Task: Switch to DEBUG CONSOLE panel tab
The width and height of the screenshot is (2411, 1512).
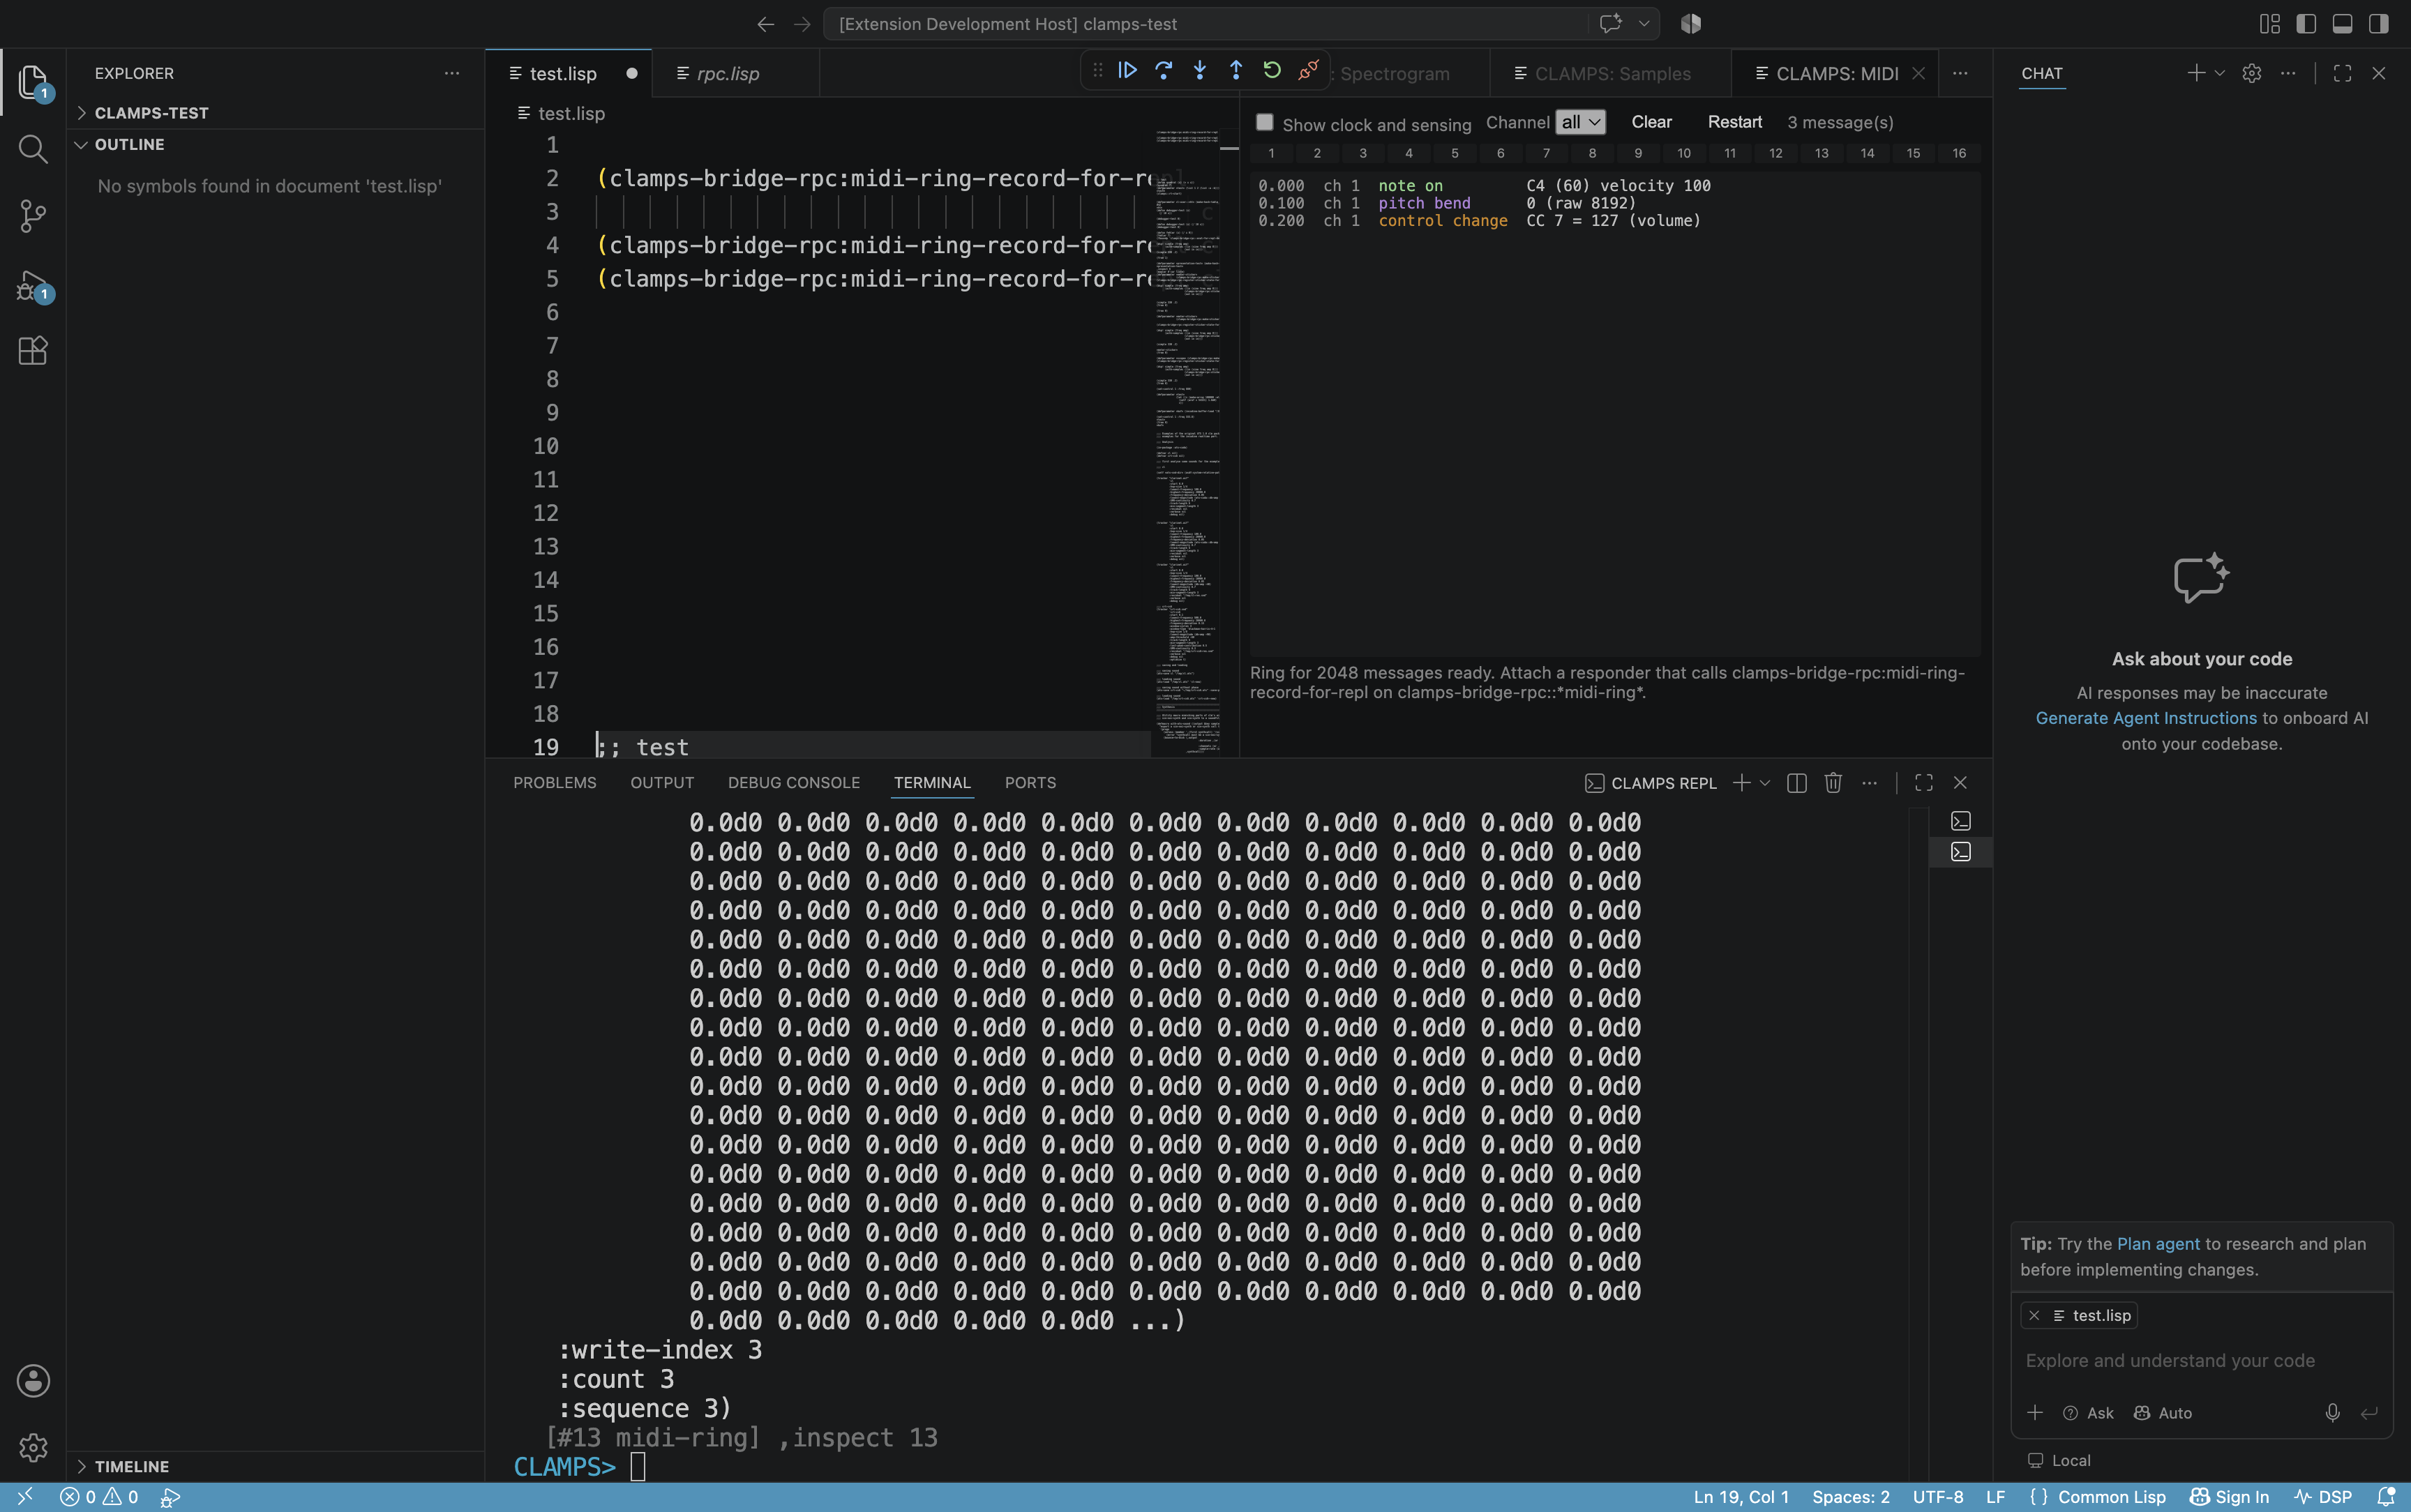Action: tap(793, 783)
